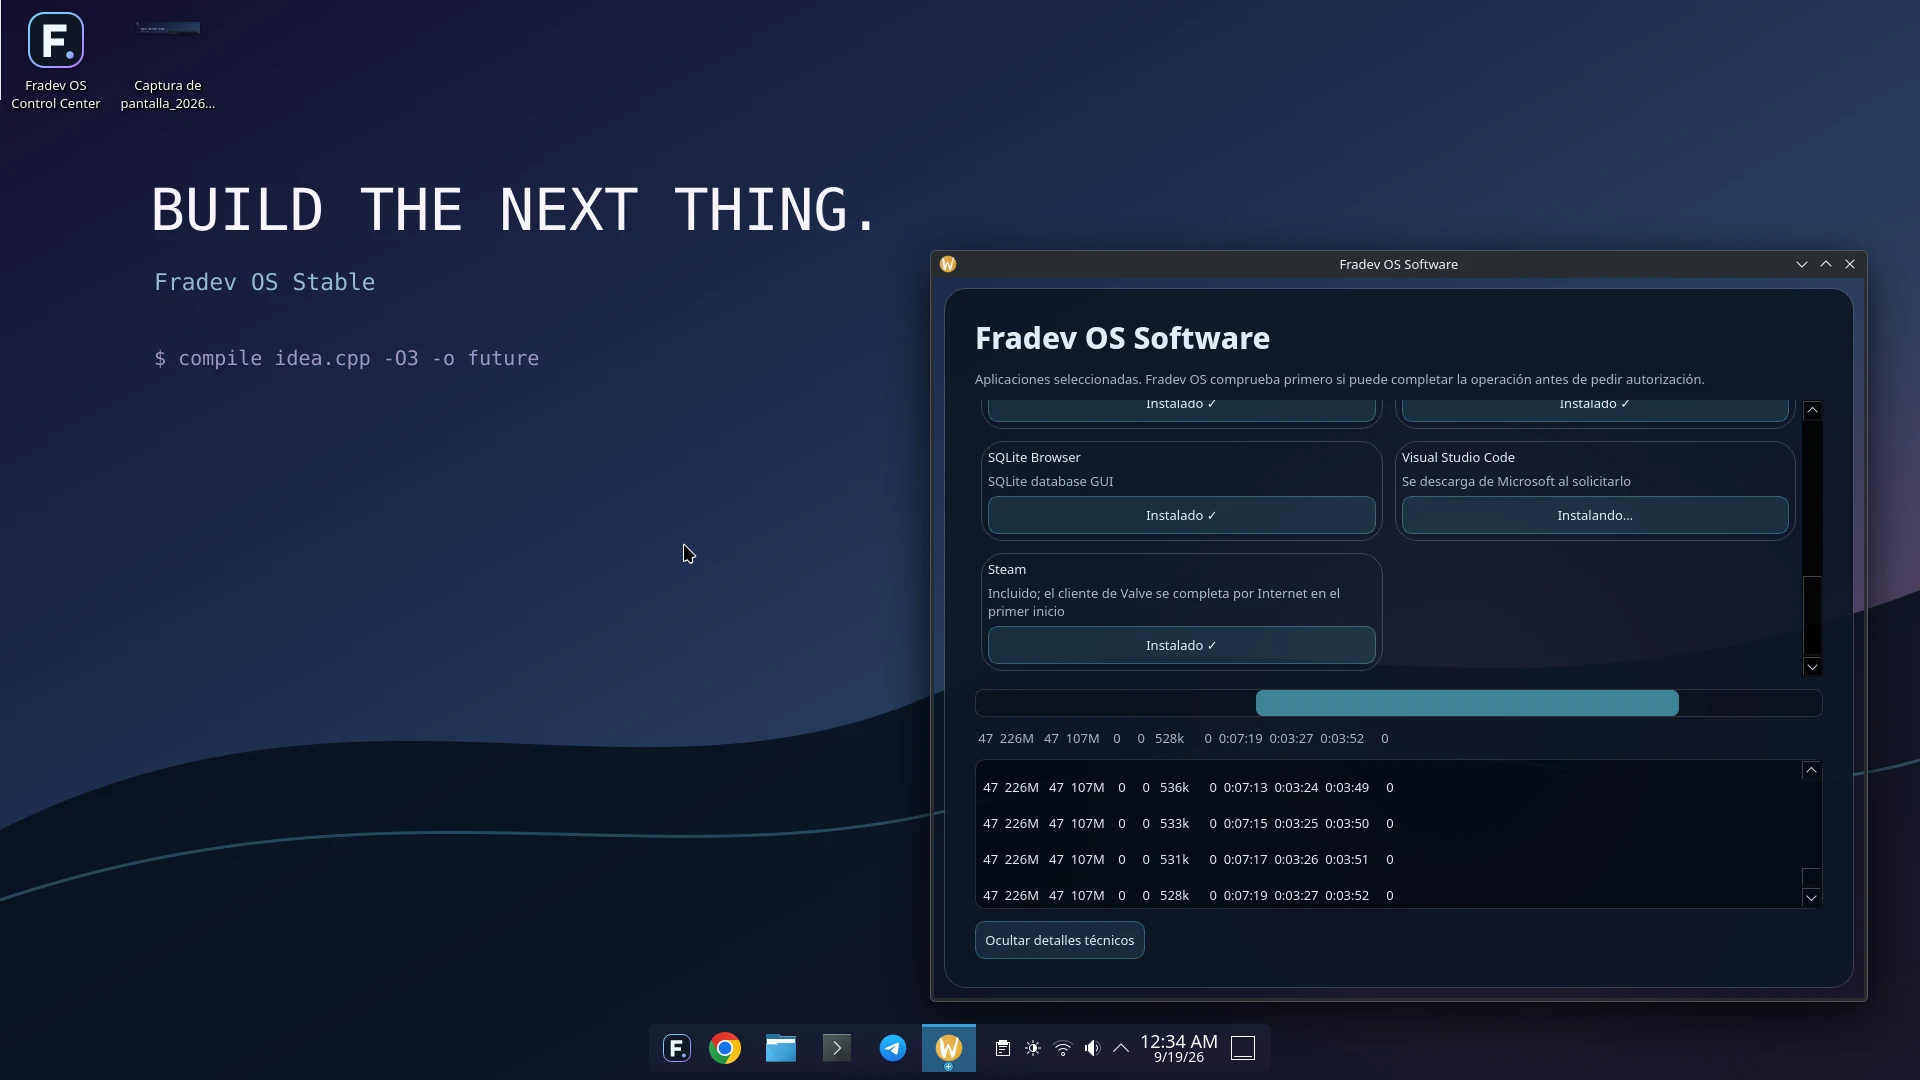Screen dimensions: 1920x1080
Task: Open the brightness tray icon
Action: [1033, 1048]
